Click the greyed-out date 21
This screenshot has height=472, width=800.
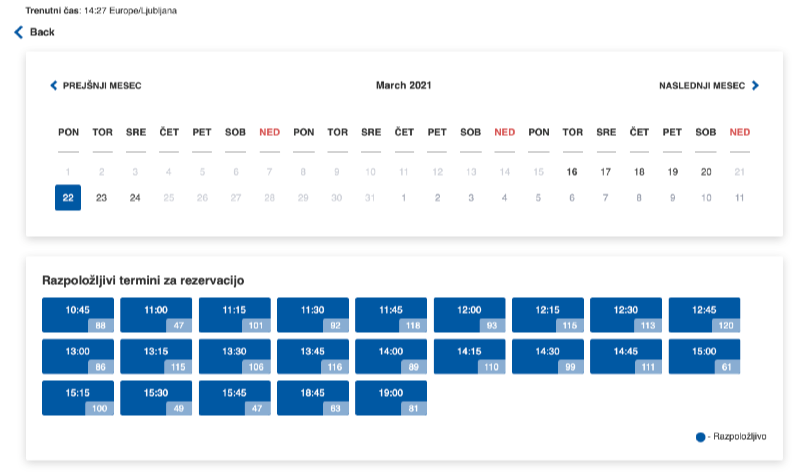[x=739, y=172]
